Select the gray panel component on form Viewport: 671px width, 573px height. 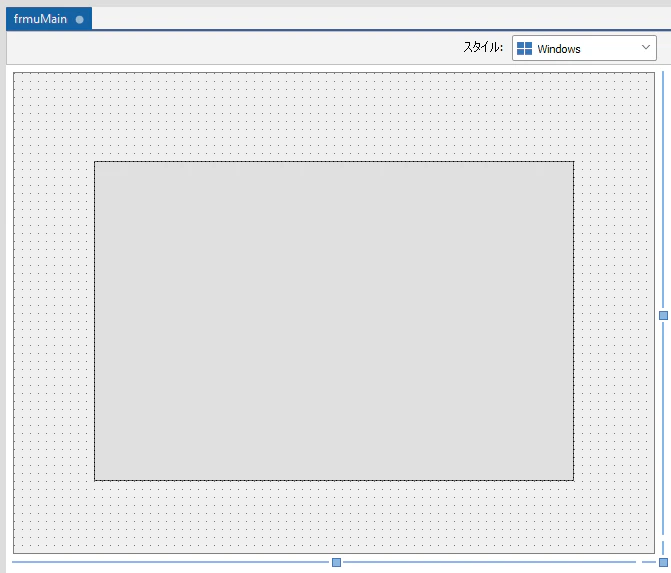click(334, 321)
